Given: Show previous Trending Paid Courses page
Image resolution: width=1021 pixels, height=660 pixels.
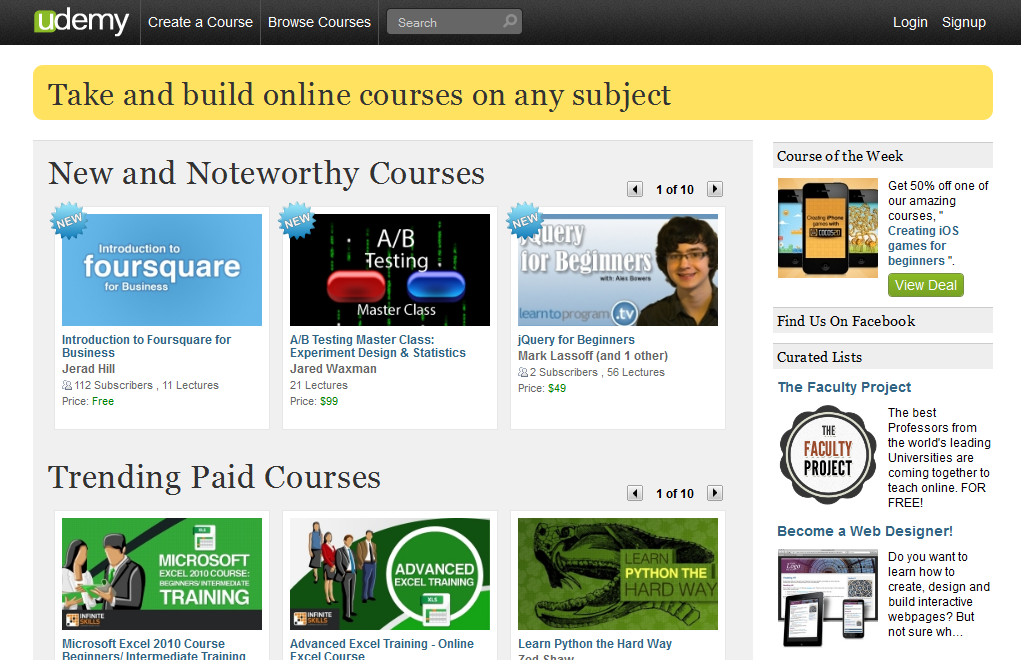Looking at the screenshot, I should point(635,493).
